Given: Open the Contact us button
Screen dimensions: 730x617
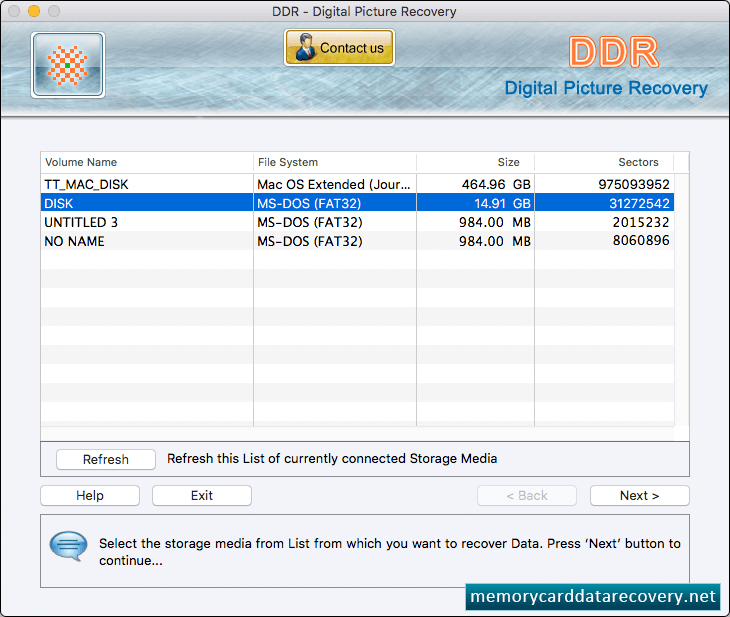Looking at the screenshot, I should point(339,47).
